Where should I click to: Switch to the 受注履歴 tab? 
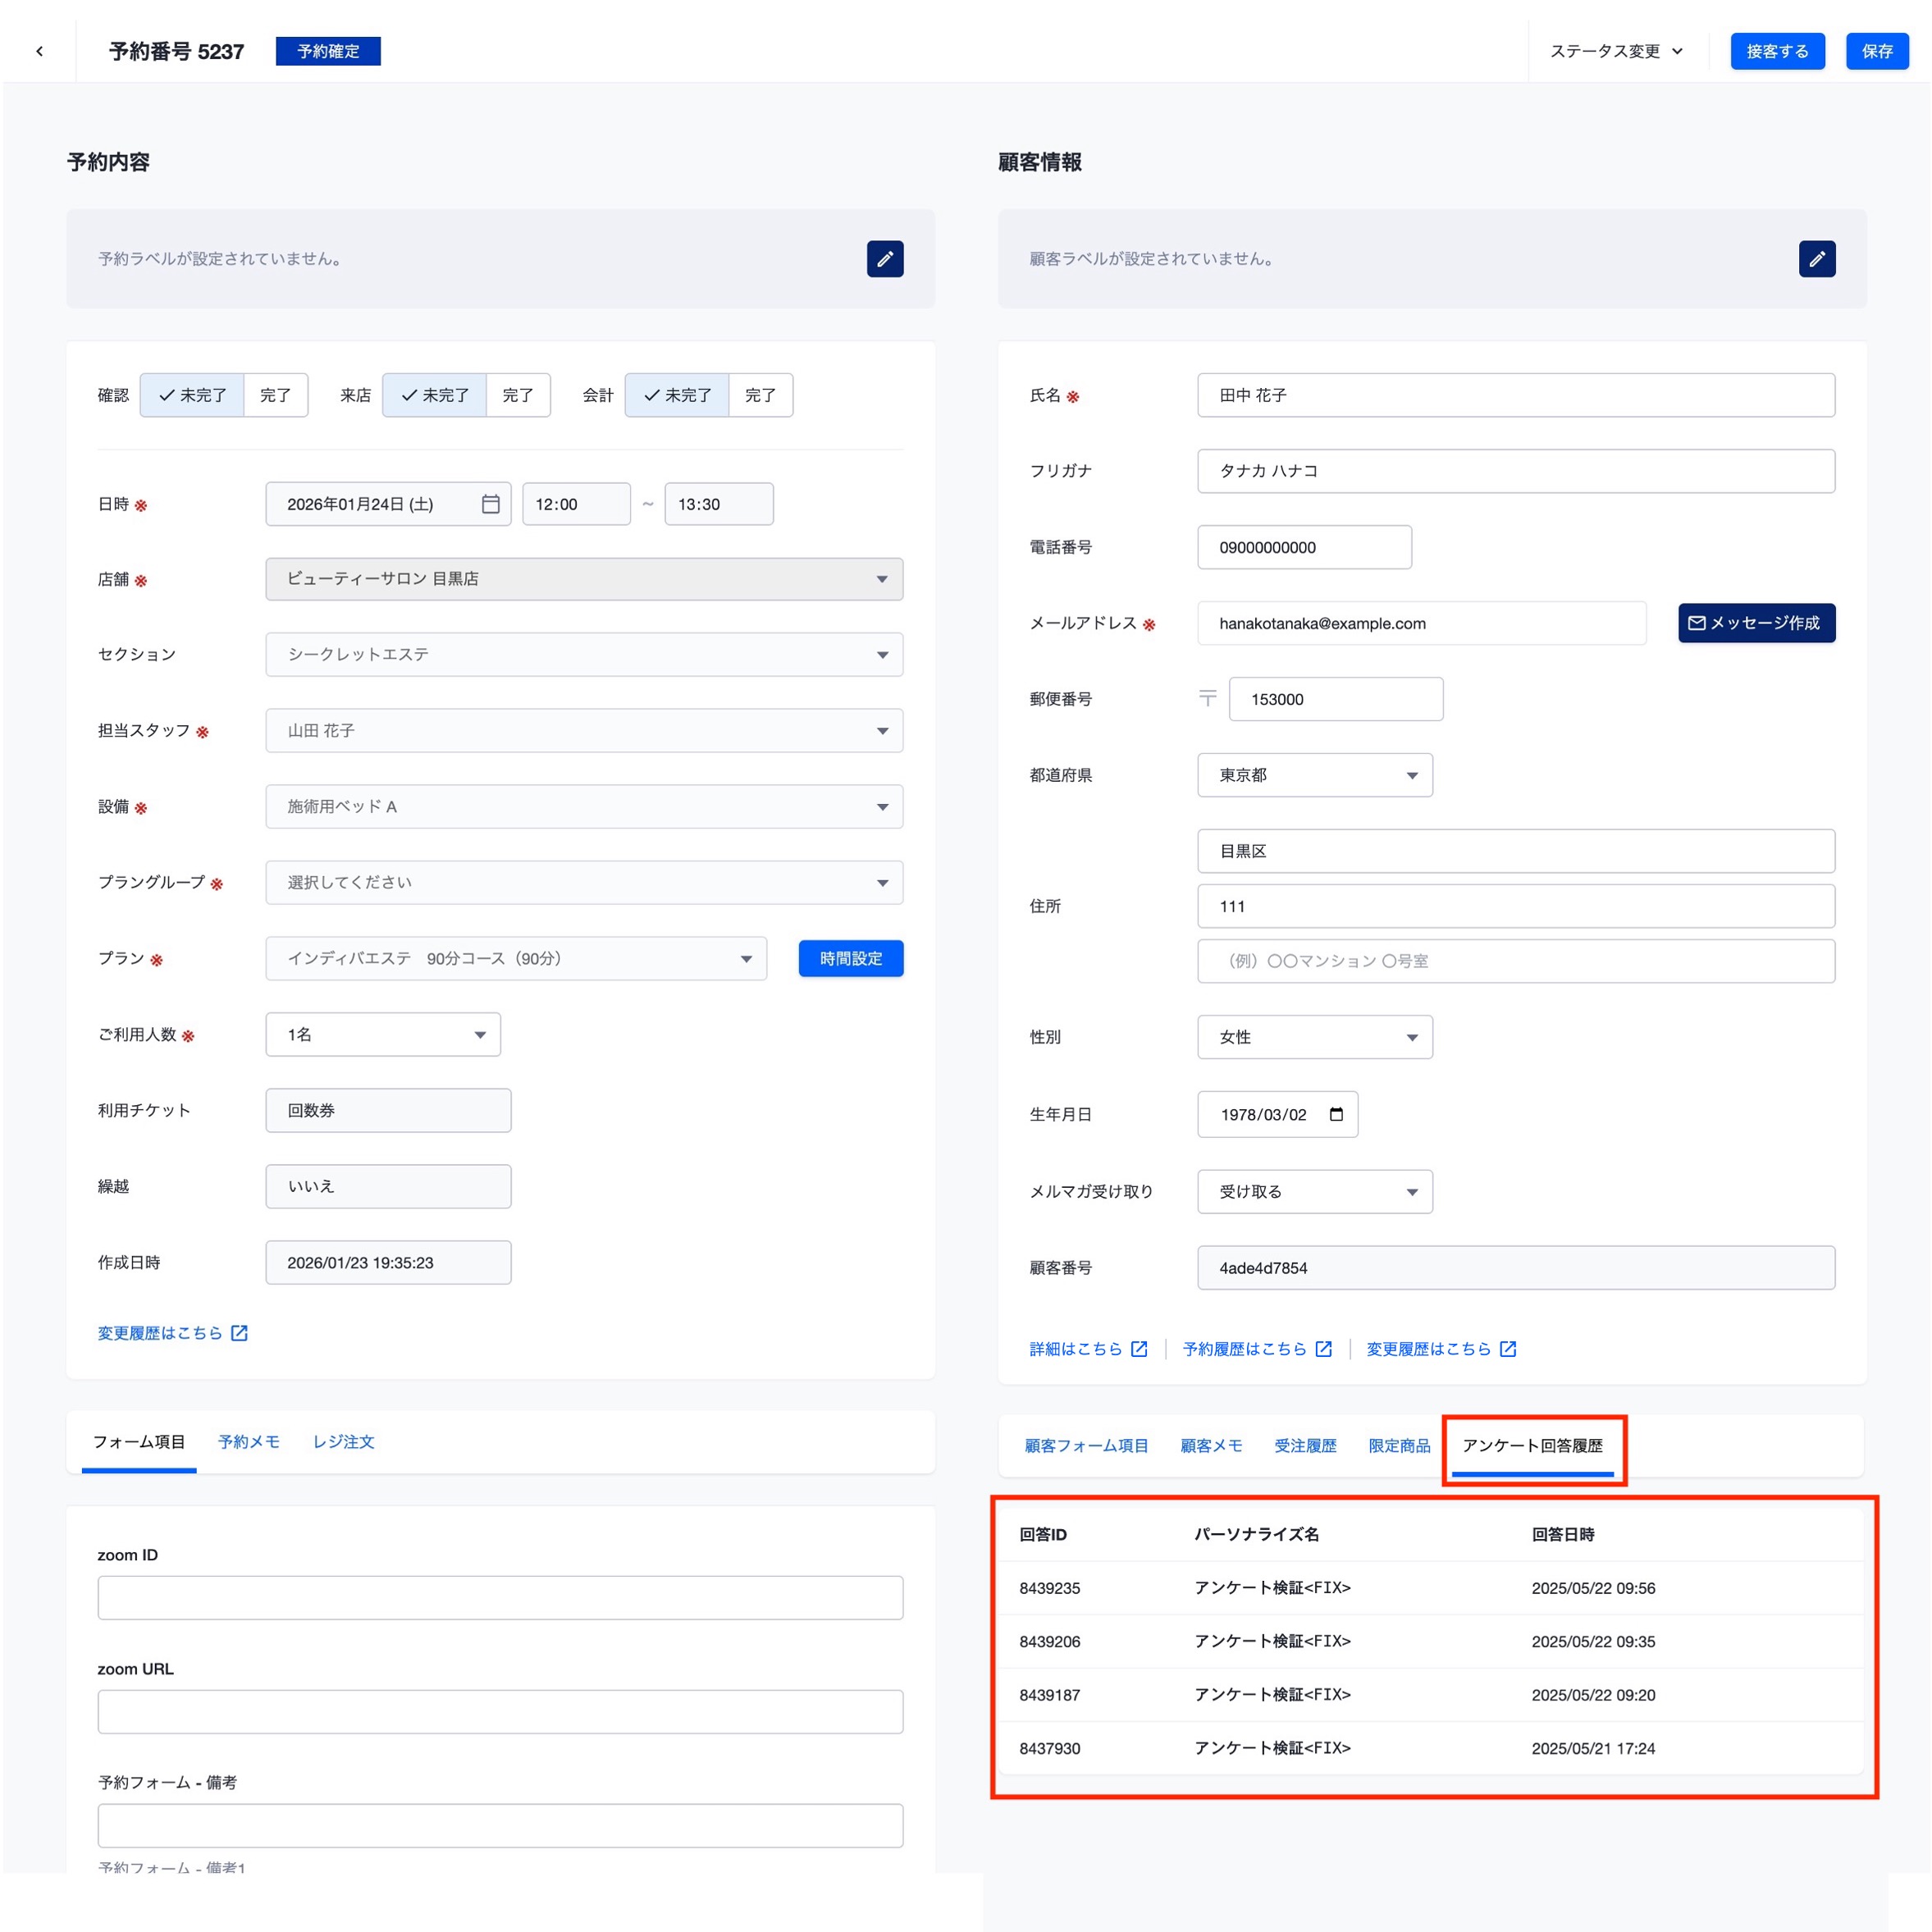pyautogui.click(x=1305, y=1446)
